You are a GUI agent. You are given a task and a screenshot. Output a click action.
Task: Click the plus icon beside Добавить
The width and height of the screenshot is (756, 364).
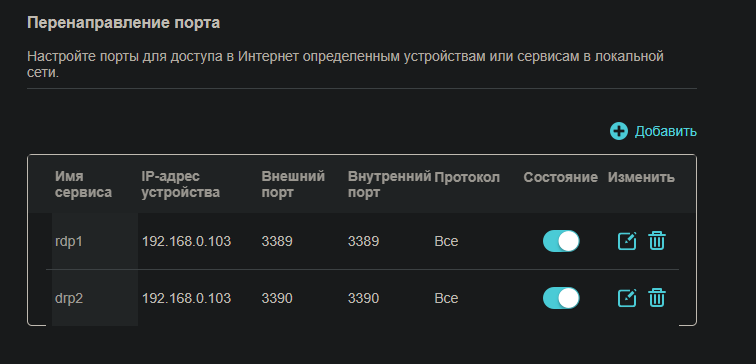click(619, 131)
